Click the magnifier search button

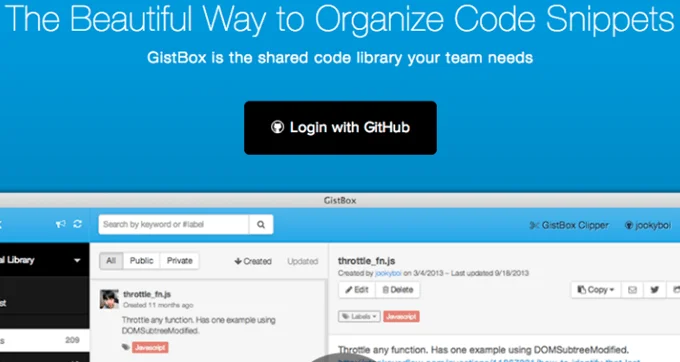pyautogui.click(x=261, y=225)
